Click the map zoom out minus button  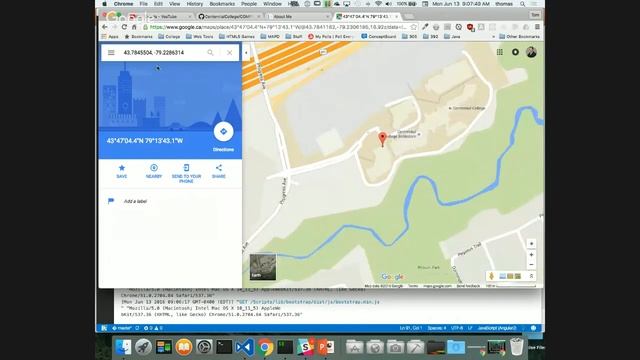click(531, 264)
